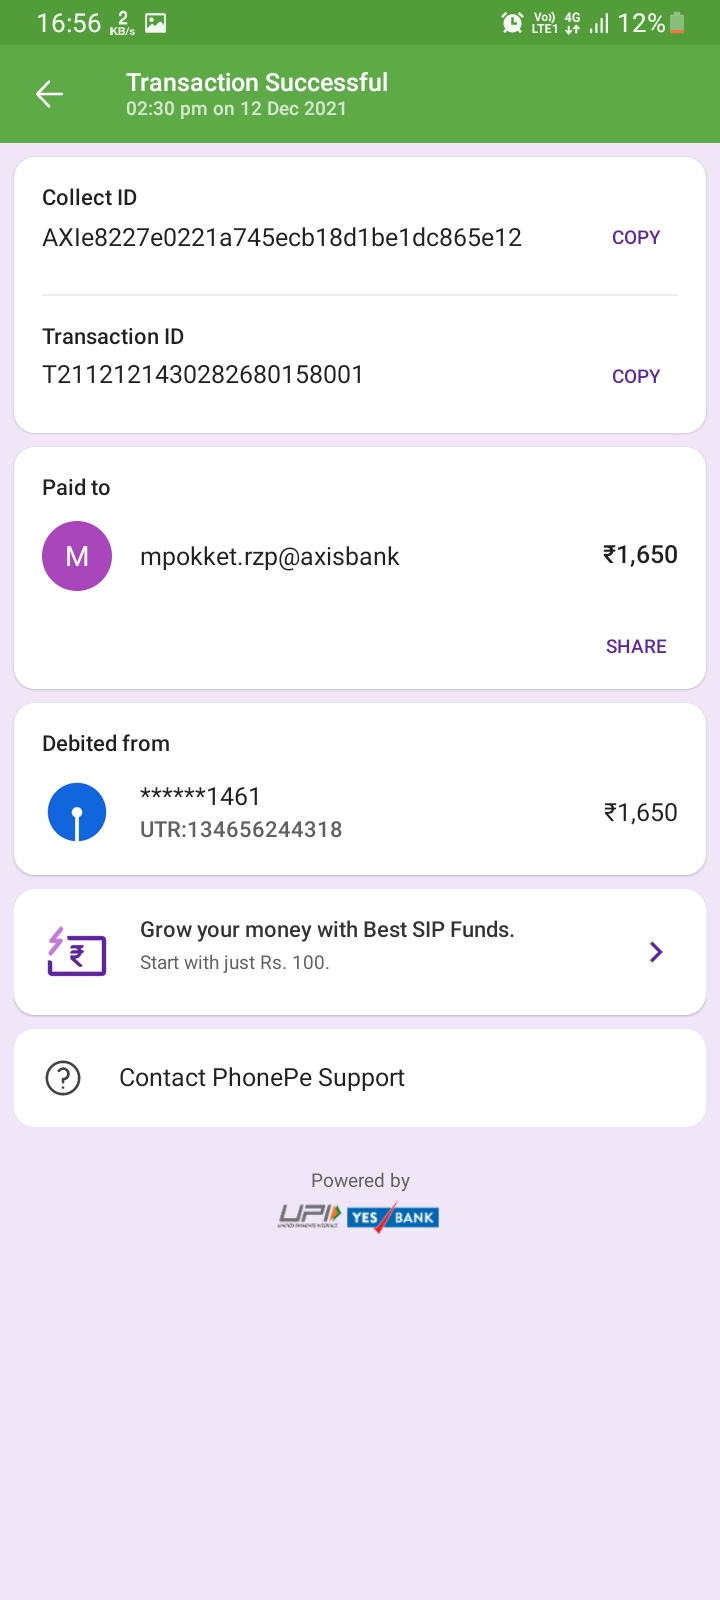The width and height of the screenshot is (720, 1600).
Task: Tap the purple M avatar icon
Action: click(x=77, y=556)
